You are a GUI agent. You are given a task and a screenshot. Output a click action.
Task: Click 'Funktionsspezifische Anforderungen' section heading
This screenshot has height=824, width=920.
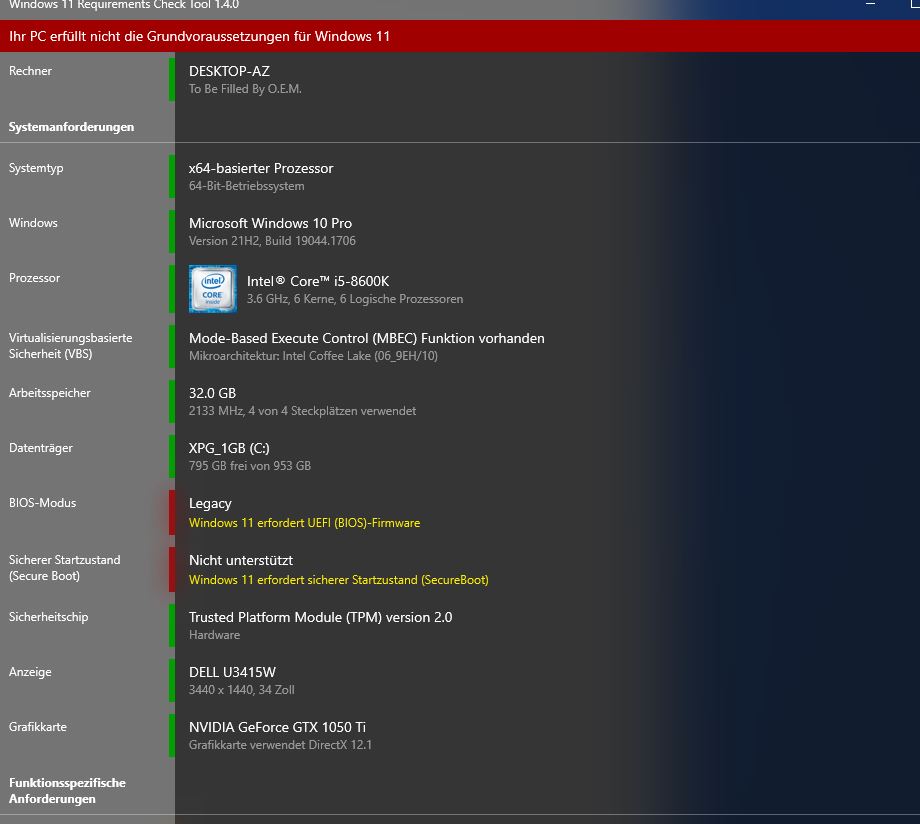(67, 791)
